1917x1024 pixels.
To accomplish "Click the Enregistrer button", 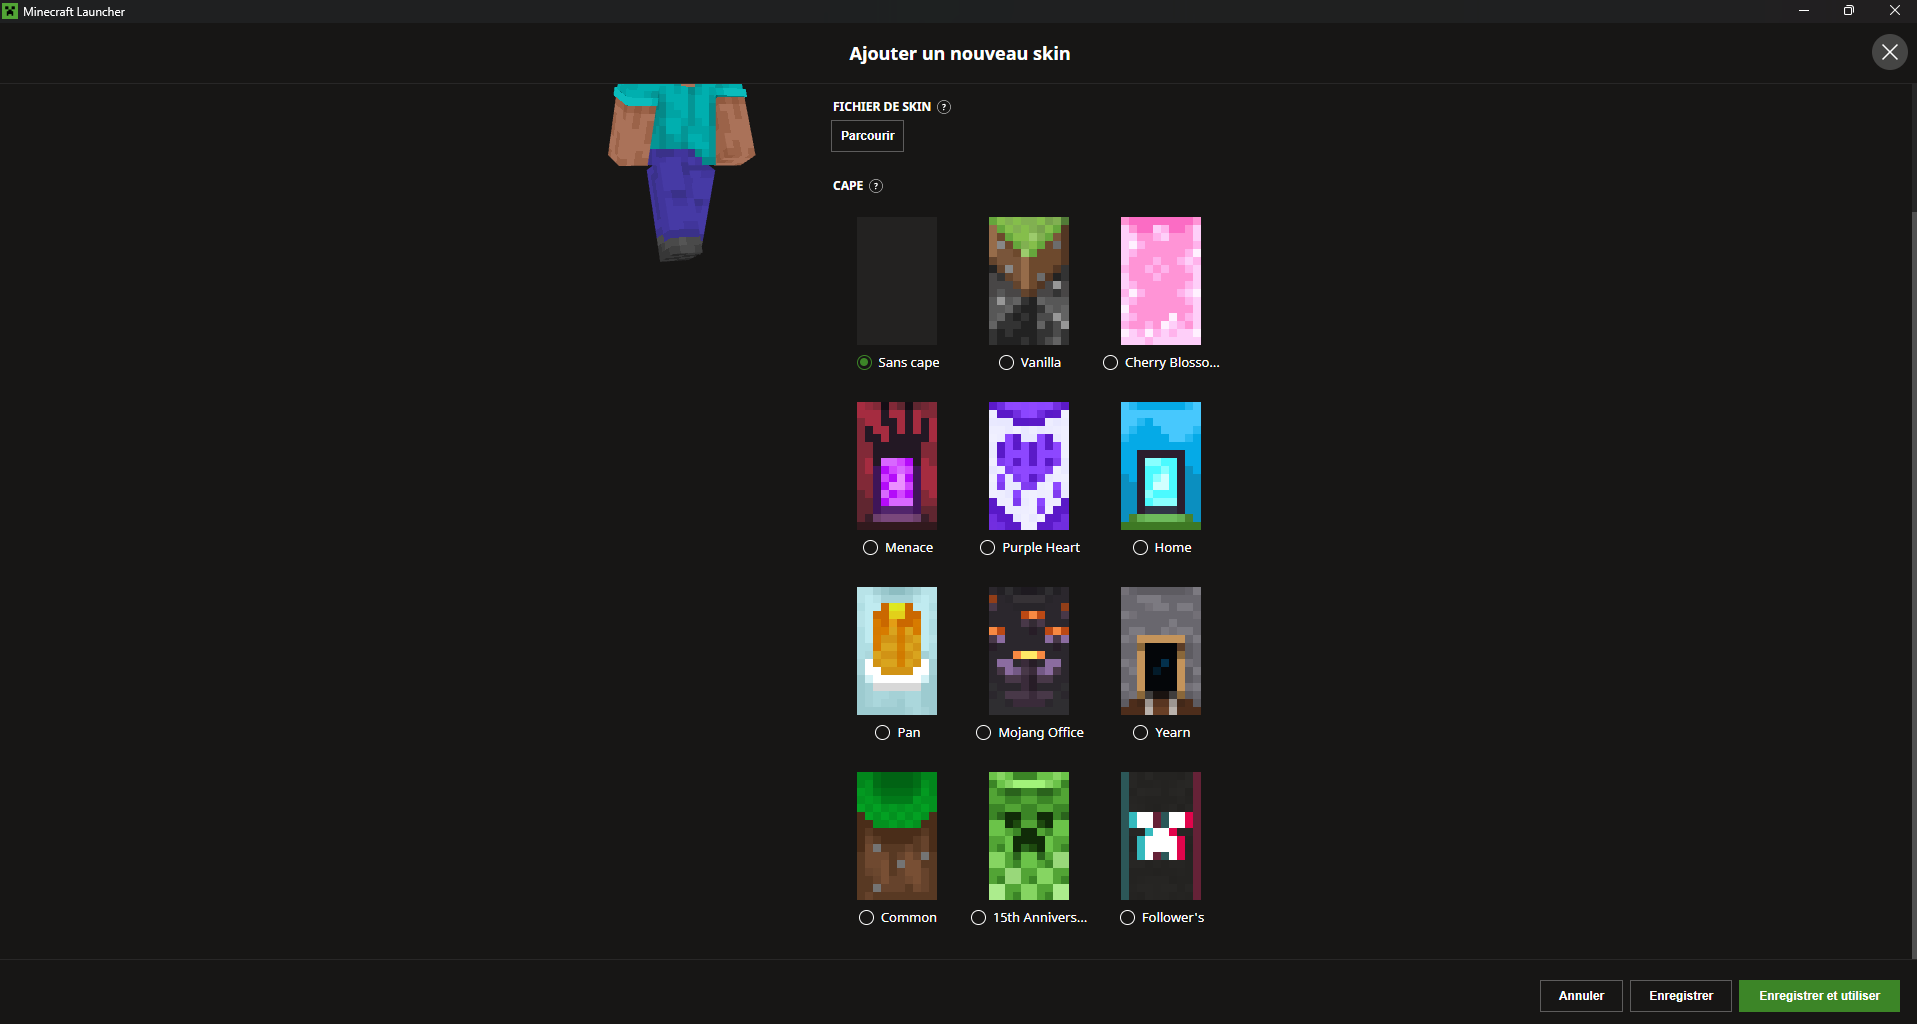I will tap(1680, 996).
